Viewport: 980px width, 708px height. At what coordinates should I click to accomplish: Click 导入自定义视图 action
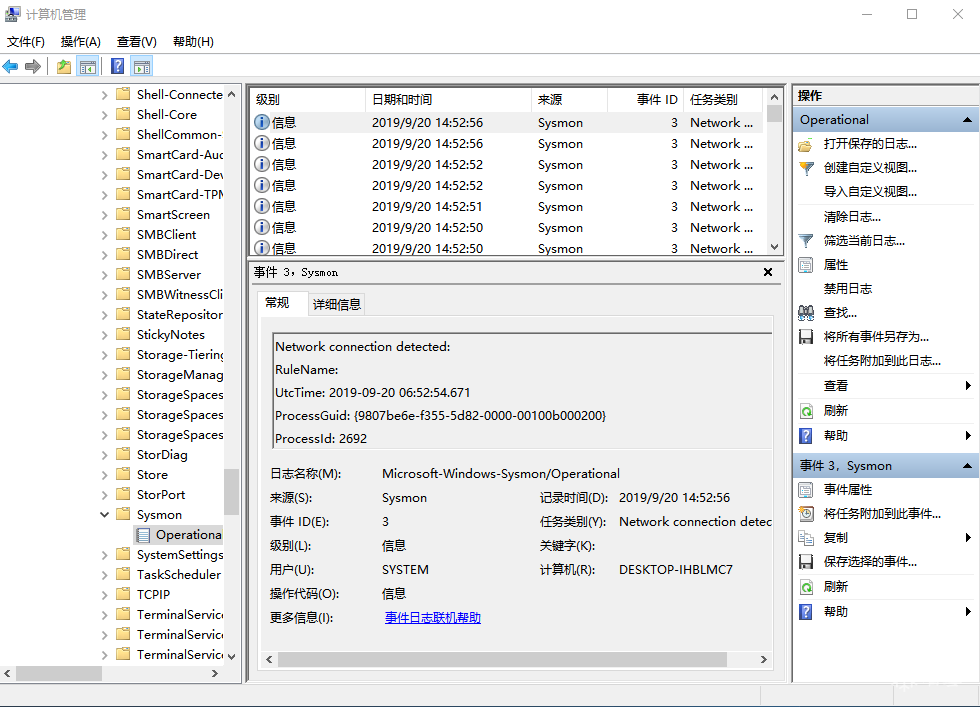click(869, 192)
